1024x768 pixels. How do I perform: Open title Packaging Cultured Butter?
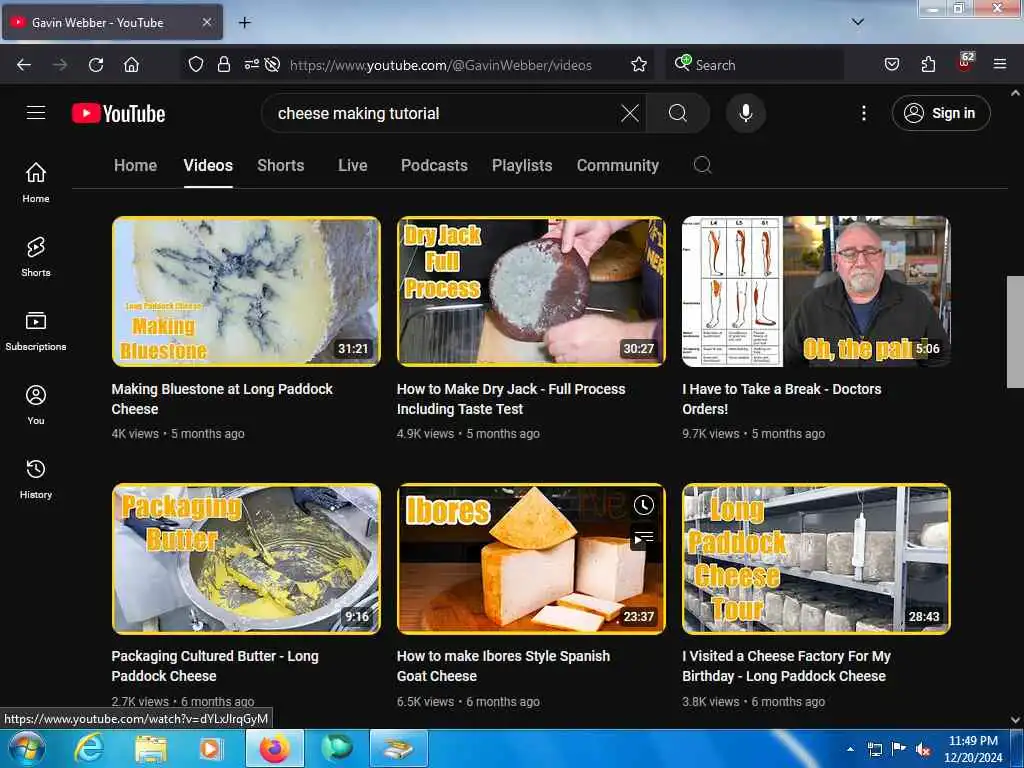click(x=215, y=666)
